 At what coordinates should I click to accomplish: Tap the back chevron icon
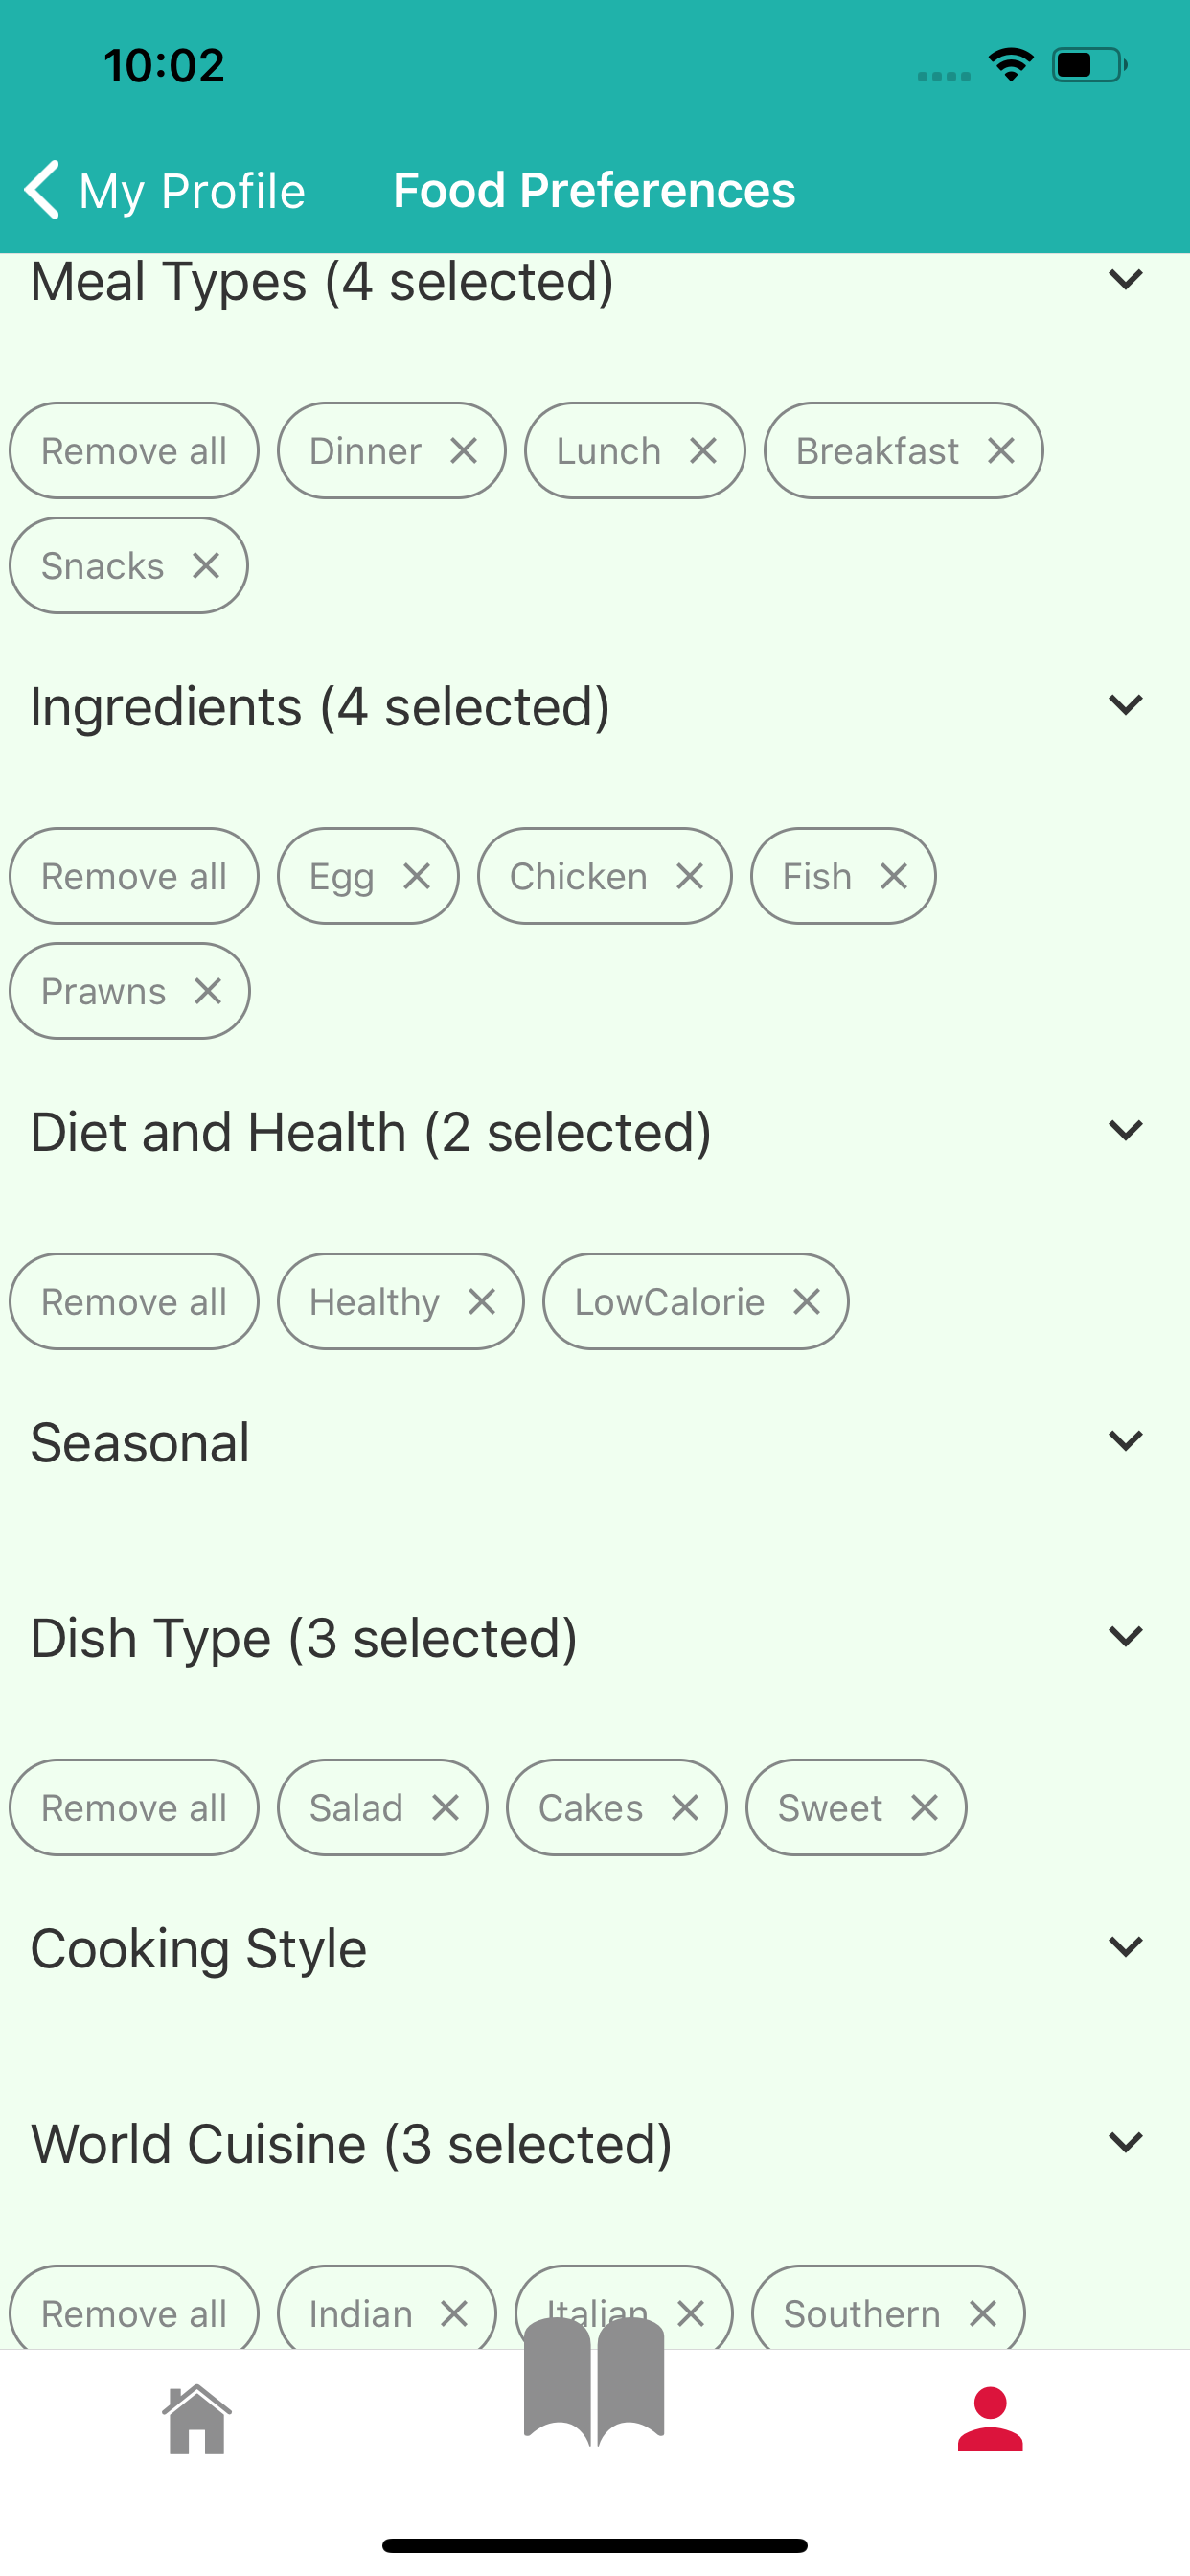click(x=42, y=189)
